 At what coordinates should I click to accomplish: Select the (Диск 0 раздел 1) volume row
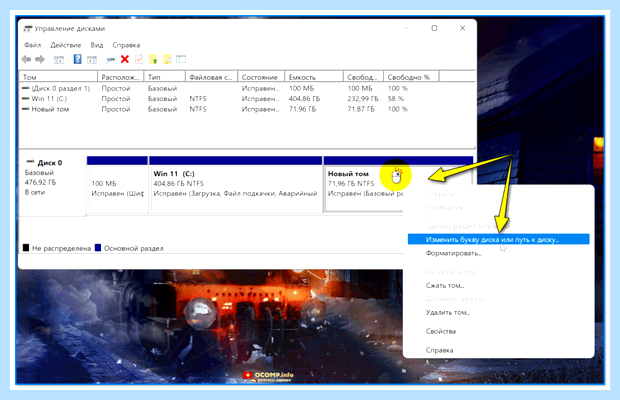(60, 88)
